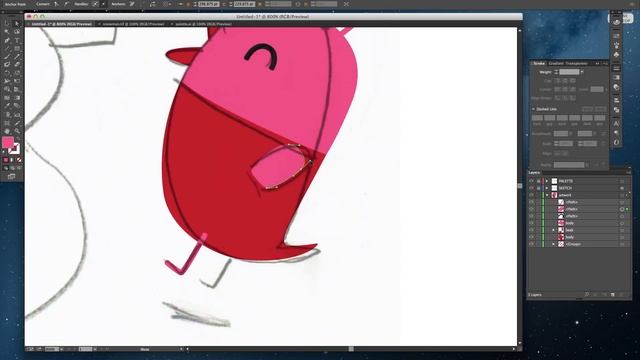The height and width of the screenshot is (360, 640).
Task: Select the Artboard tool
Action: (7, 123)
